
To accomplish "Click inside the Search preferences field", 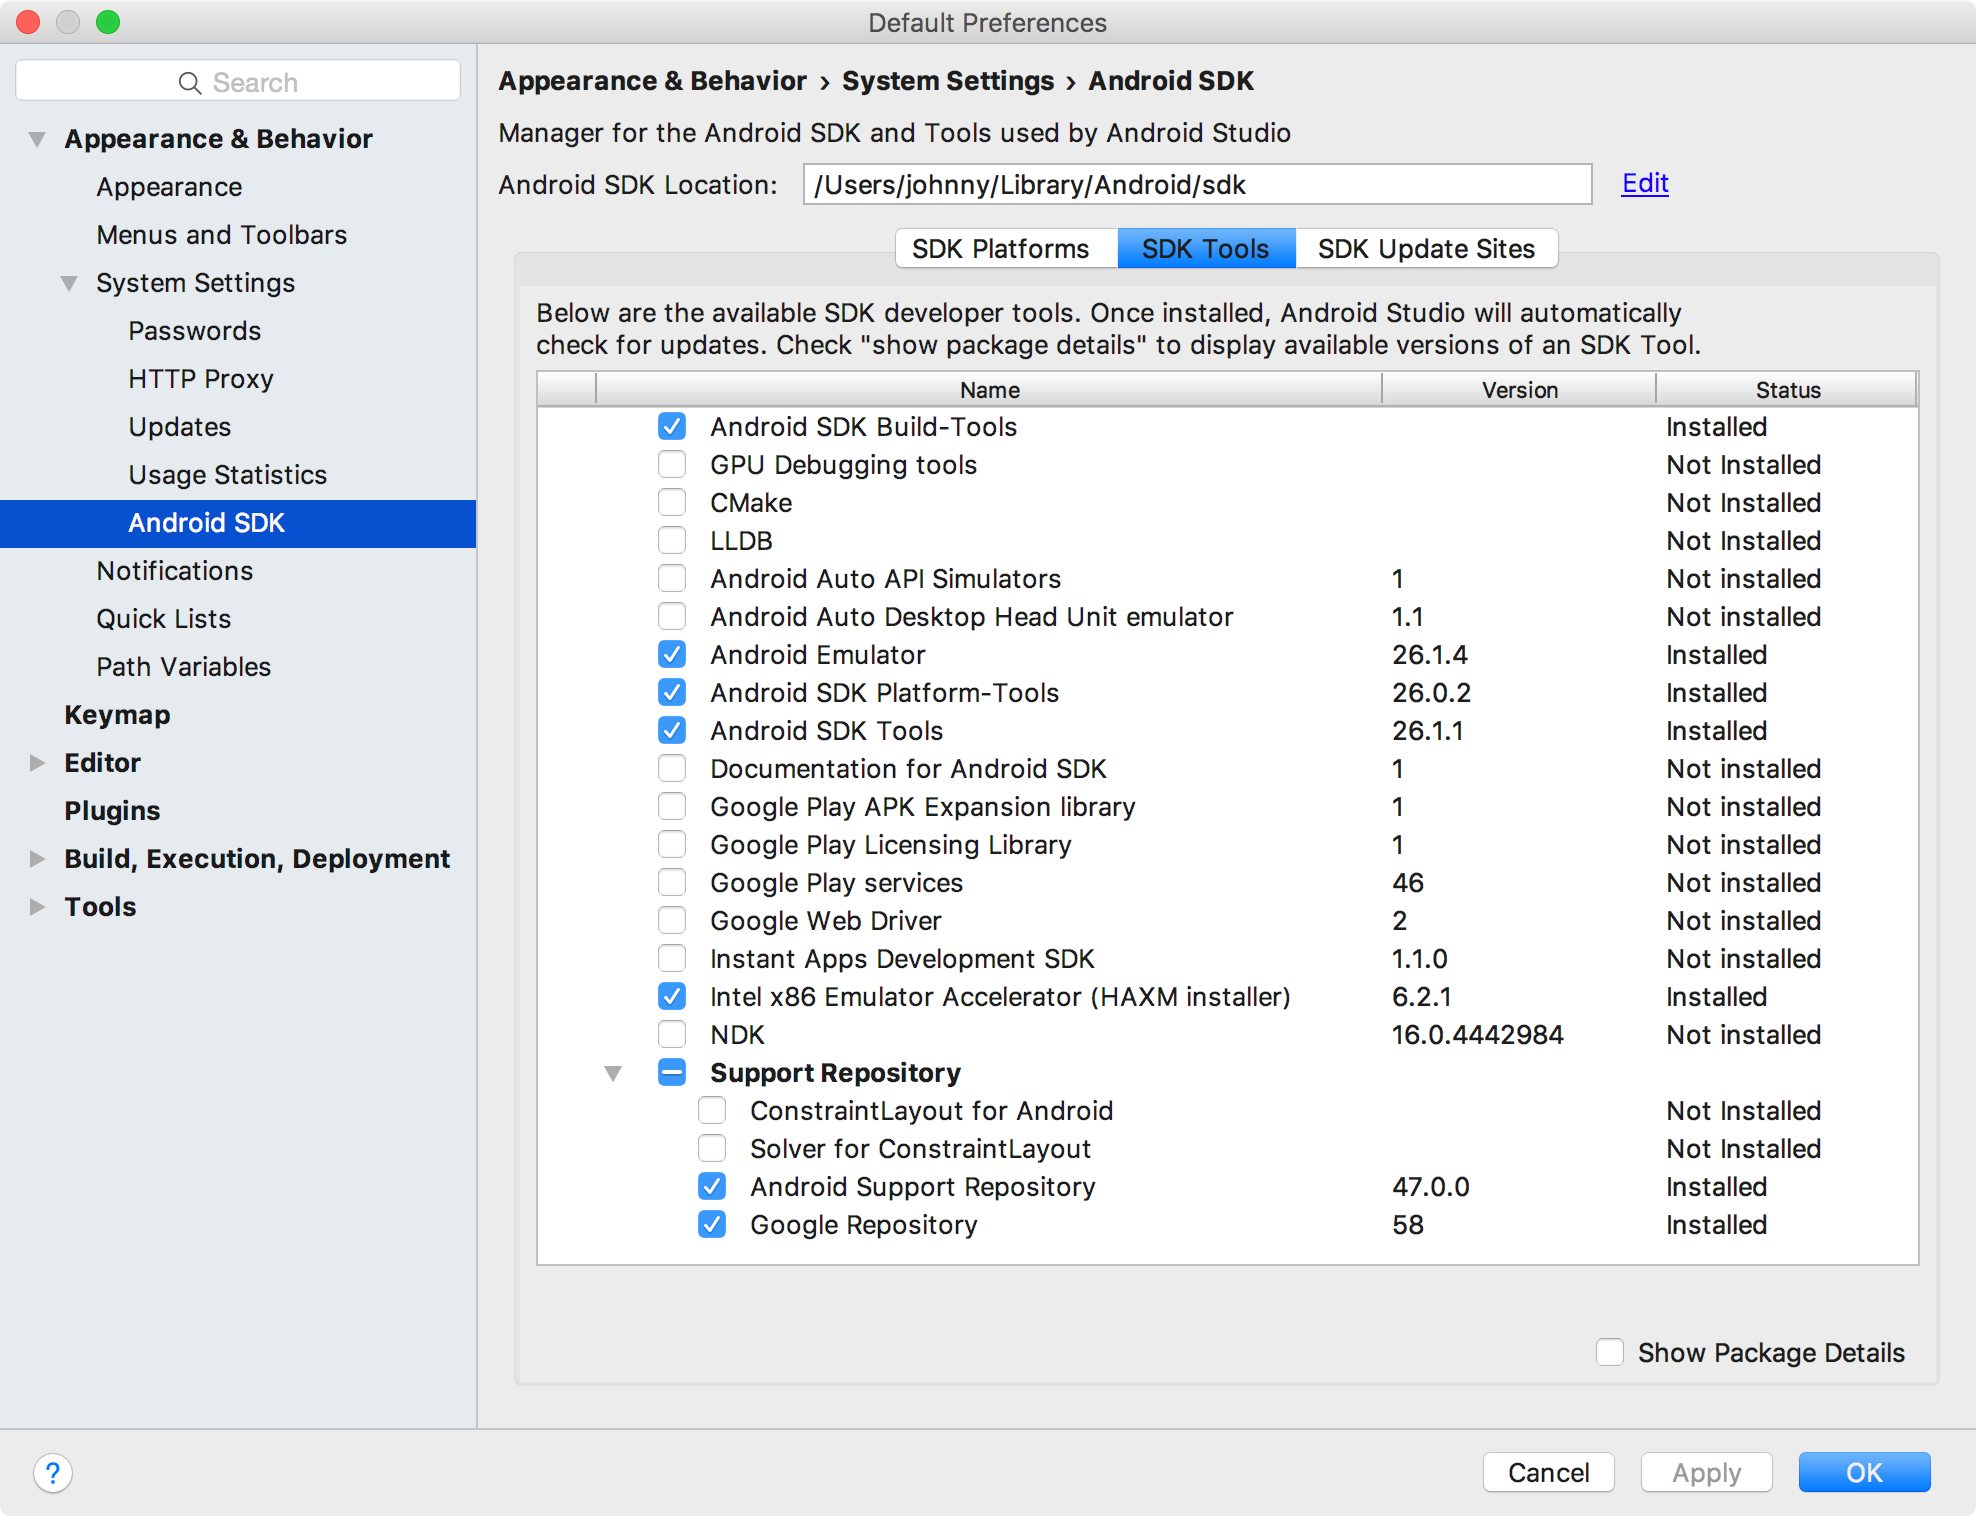I will click(238, 82).
